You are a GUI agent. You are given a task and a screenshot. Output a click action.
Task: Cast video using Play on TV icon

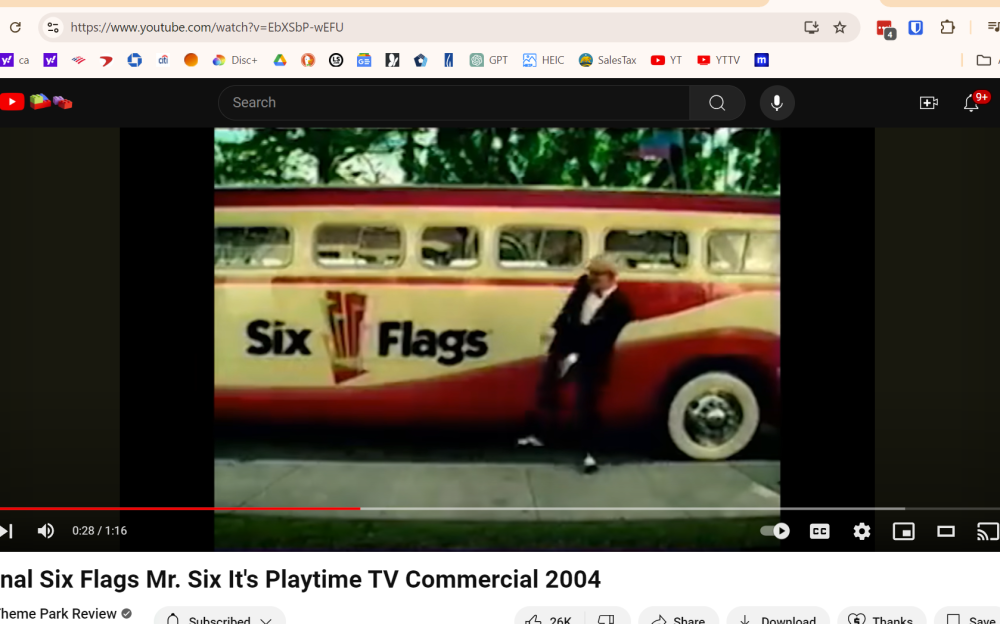(x=987, y=531)
